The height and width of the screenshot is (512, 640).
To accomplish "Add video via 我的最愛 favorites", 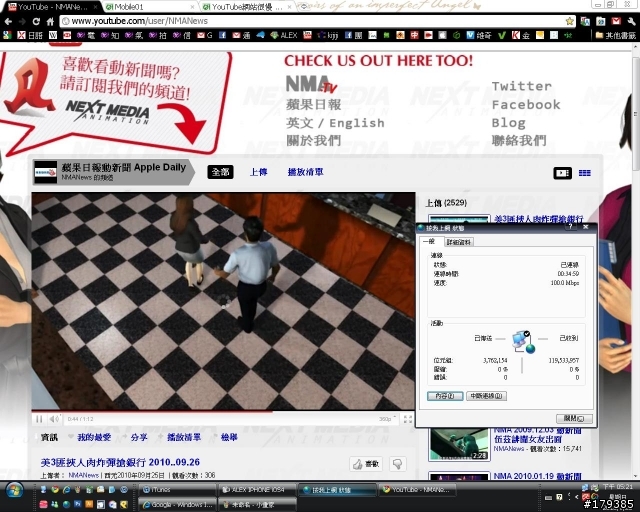I will click(x=94, y=437).
